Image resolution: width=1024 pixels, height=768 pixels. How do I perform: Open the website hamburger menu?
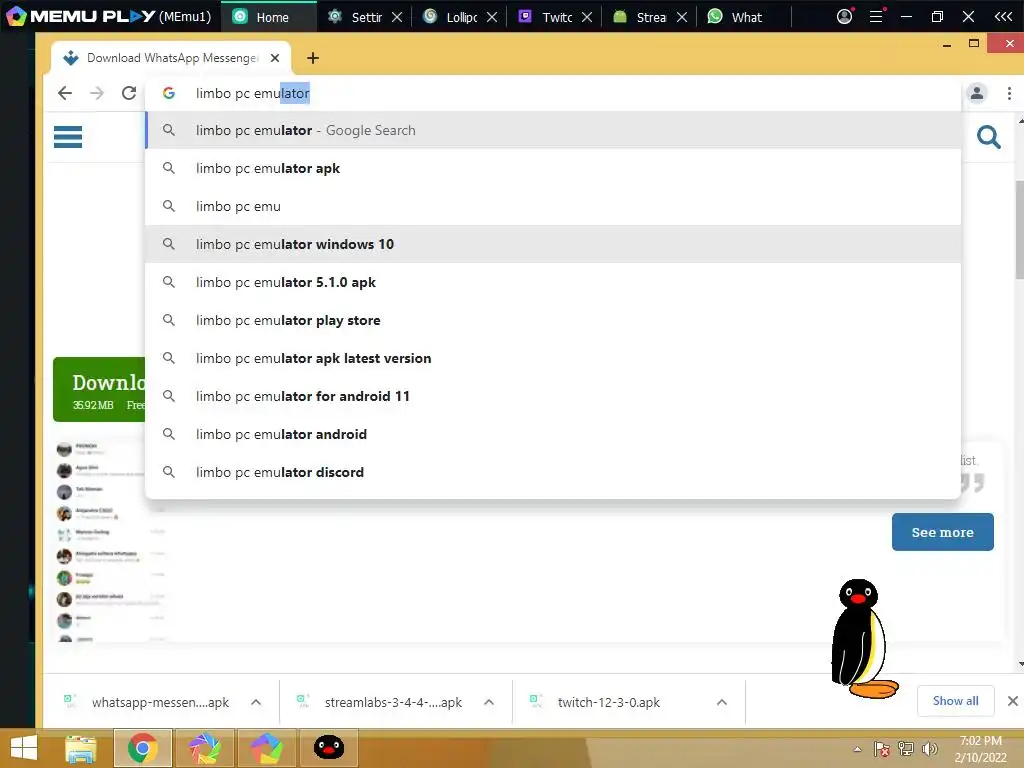coord(68,137)
